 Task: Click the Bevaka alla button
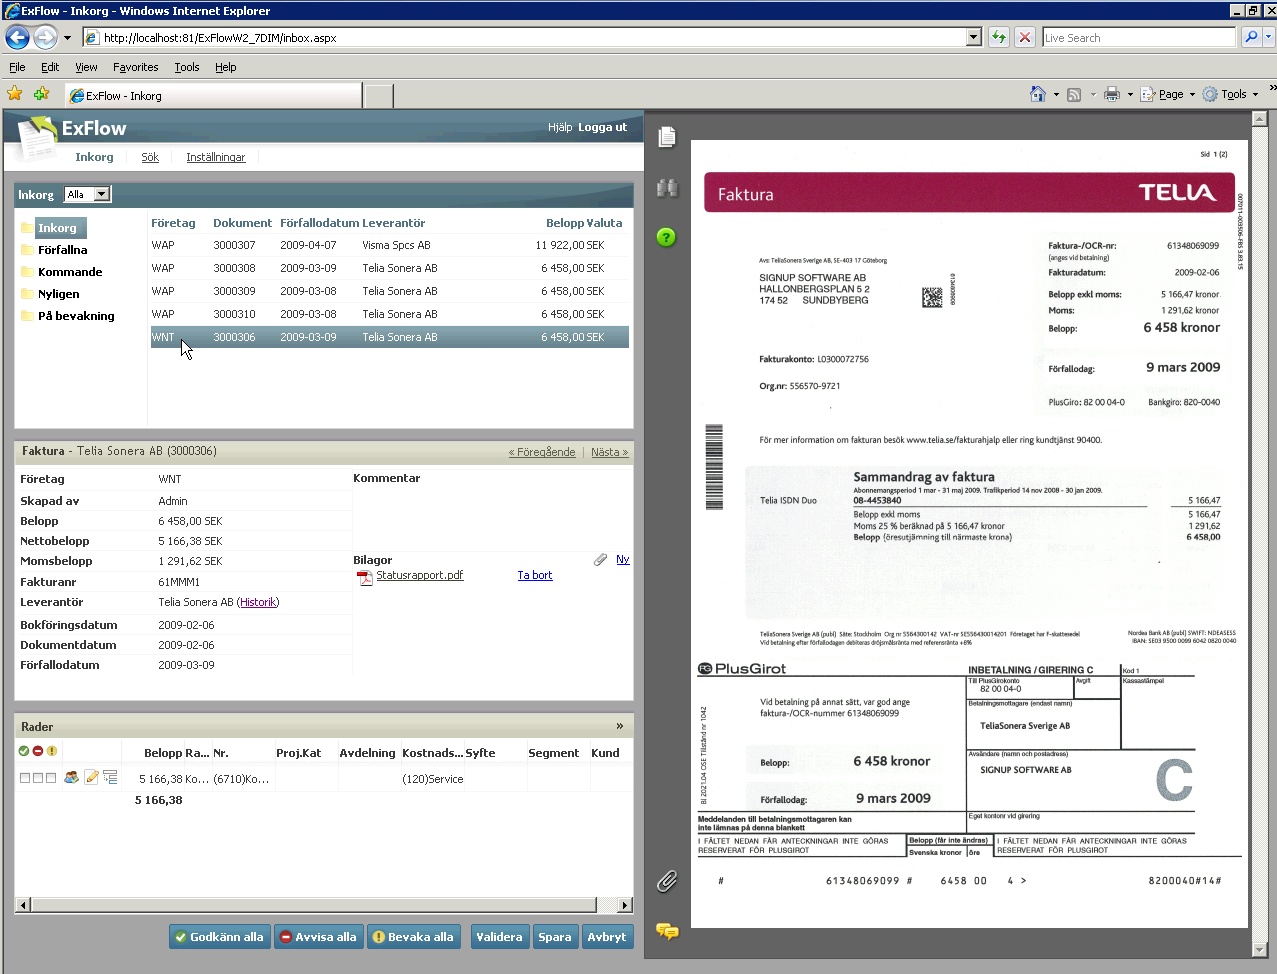[x=413, y=937]
